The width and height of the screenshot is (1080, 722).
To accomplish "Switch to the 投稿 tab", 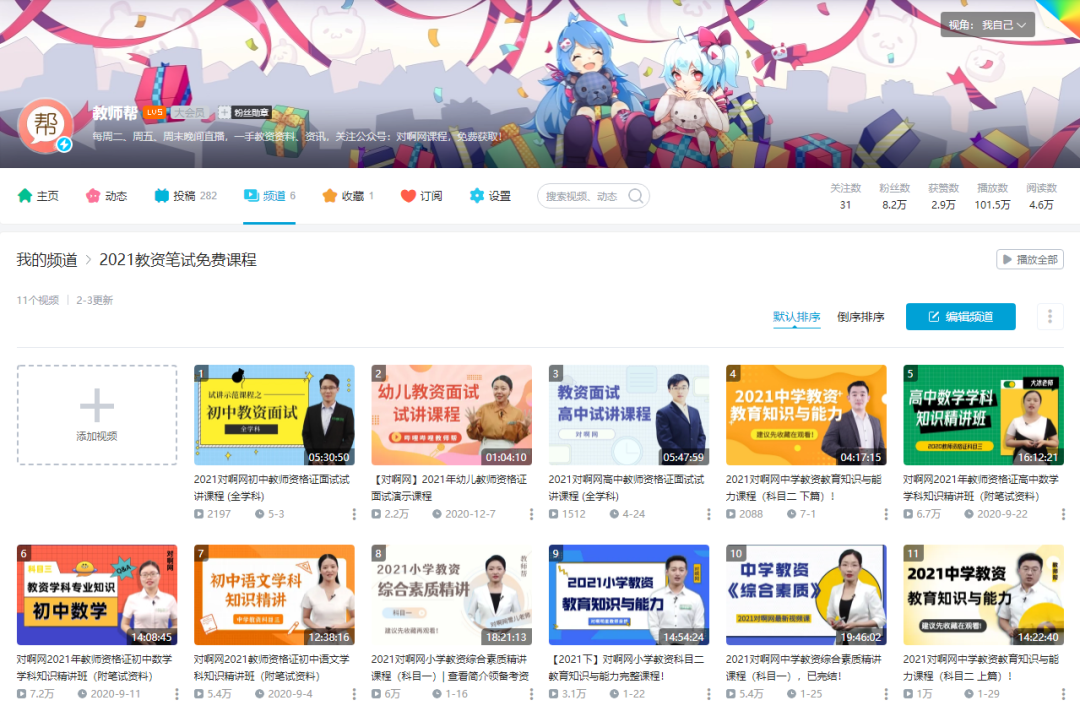I will (x=185, y=196).
